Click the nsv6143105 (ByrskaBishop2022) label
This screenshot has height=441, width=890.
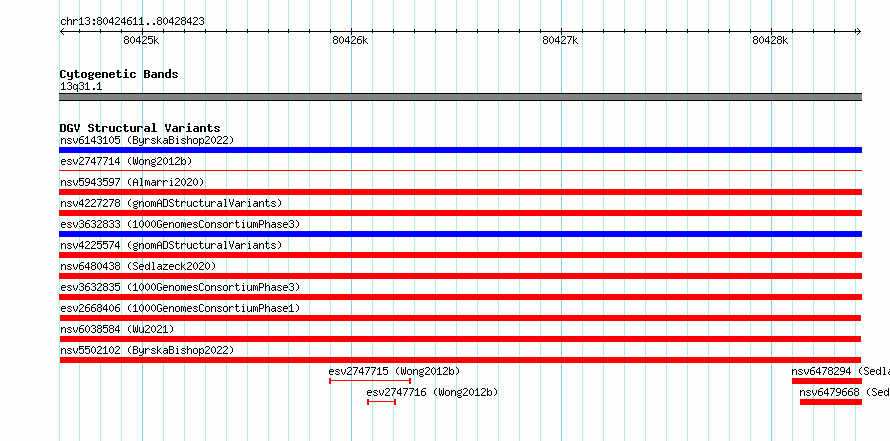[147, 140]
